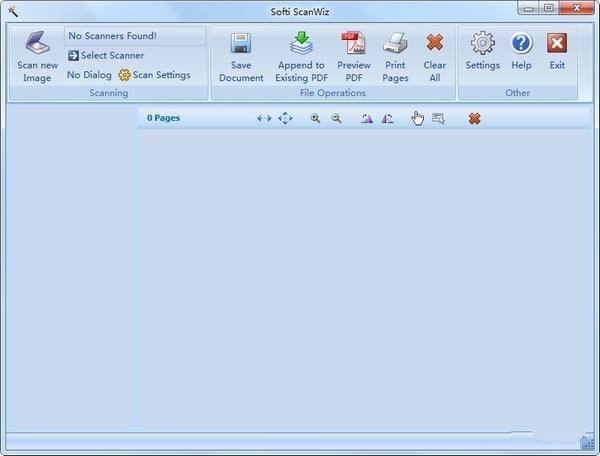Click the ScanWiz wand title-bar icon

pyautogui.click(x=13, y=11)
